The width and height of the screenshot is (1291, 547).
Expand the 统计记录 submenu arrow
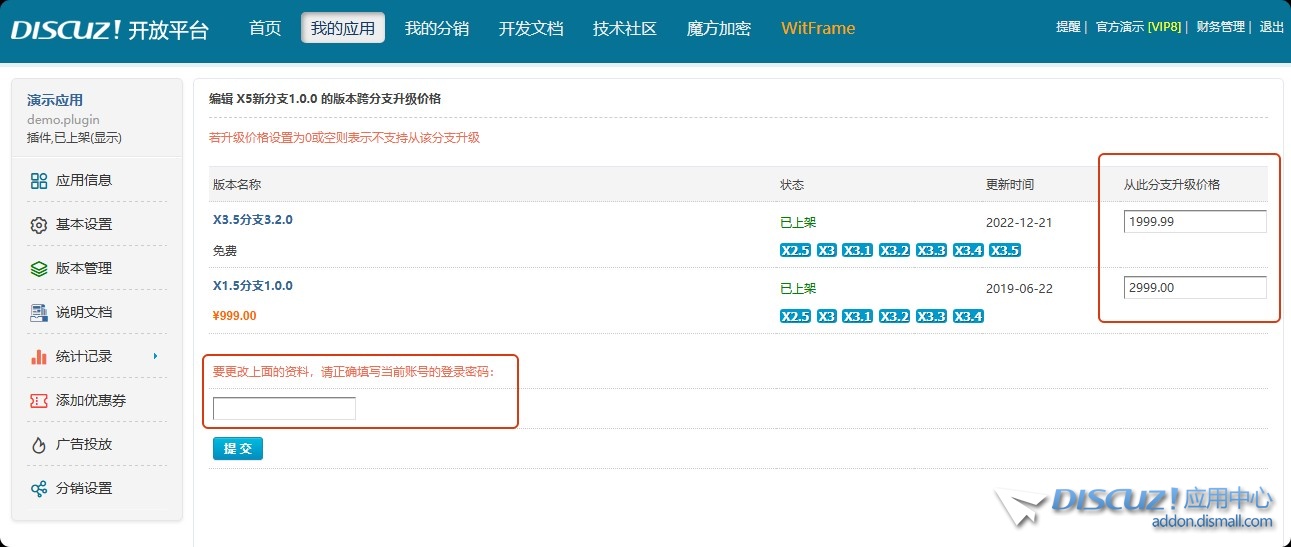tap(155, 356)
